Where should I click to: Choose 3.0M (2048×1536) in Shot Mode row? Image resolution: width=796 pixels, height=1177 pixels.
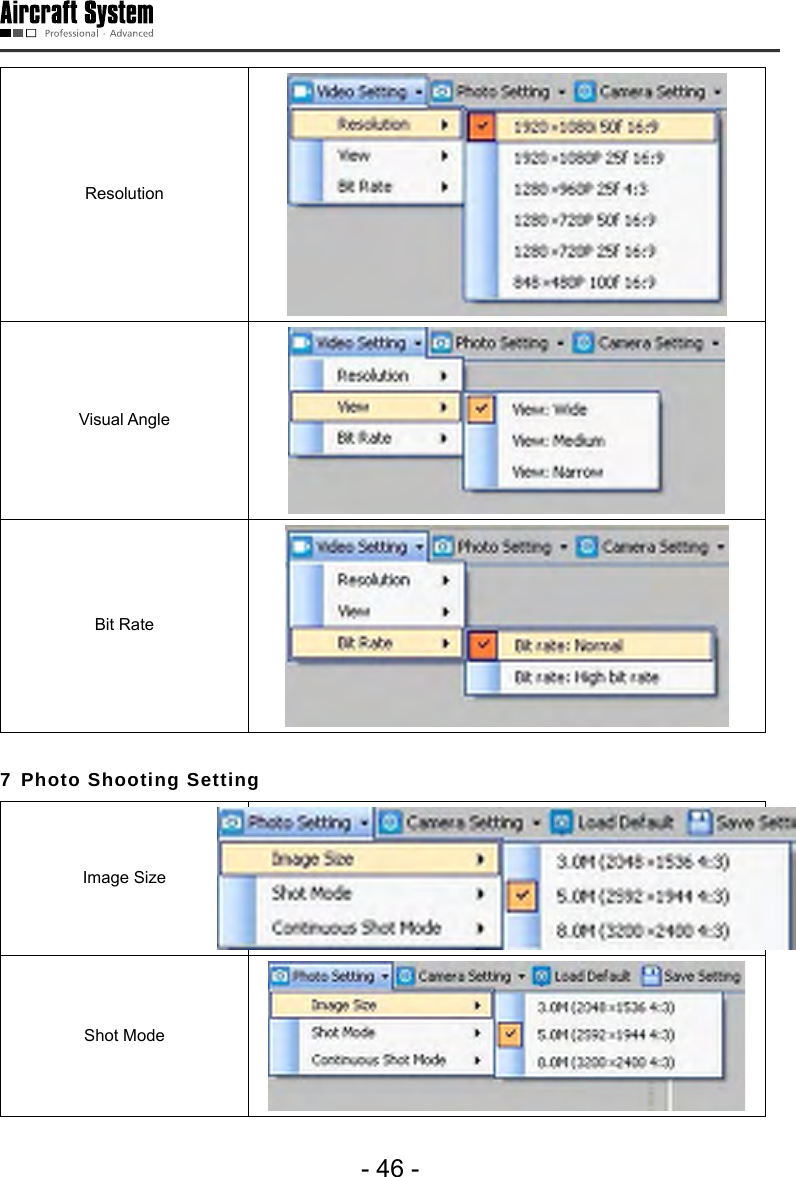click(609, 1007)
